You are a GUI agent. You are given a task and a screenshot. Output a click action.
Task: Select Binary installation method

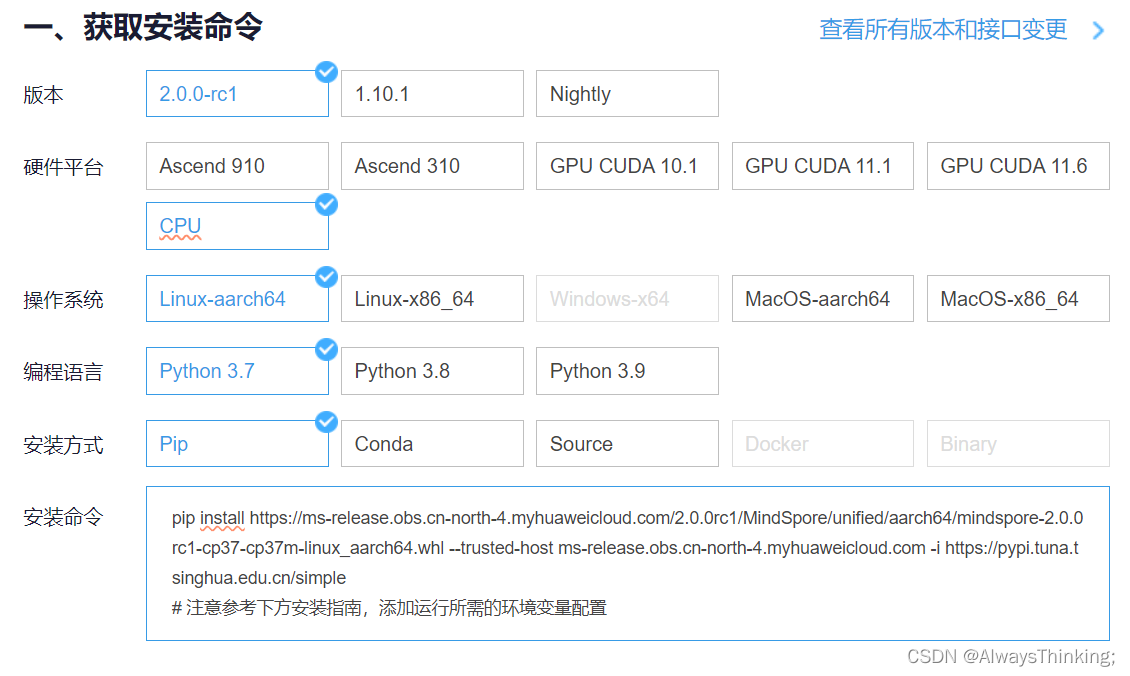1018,444
